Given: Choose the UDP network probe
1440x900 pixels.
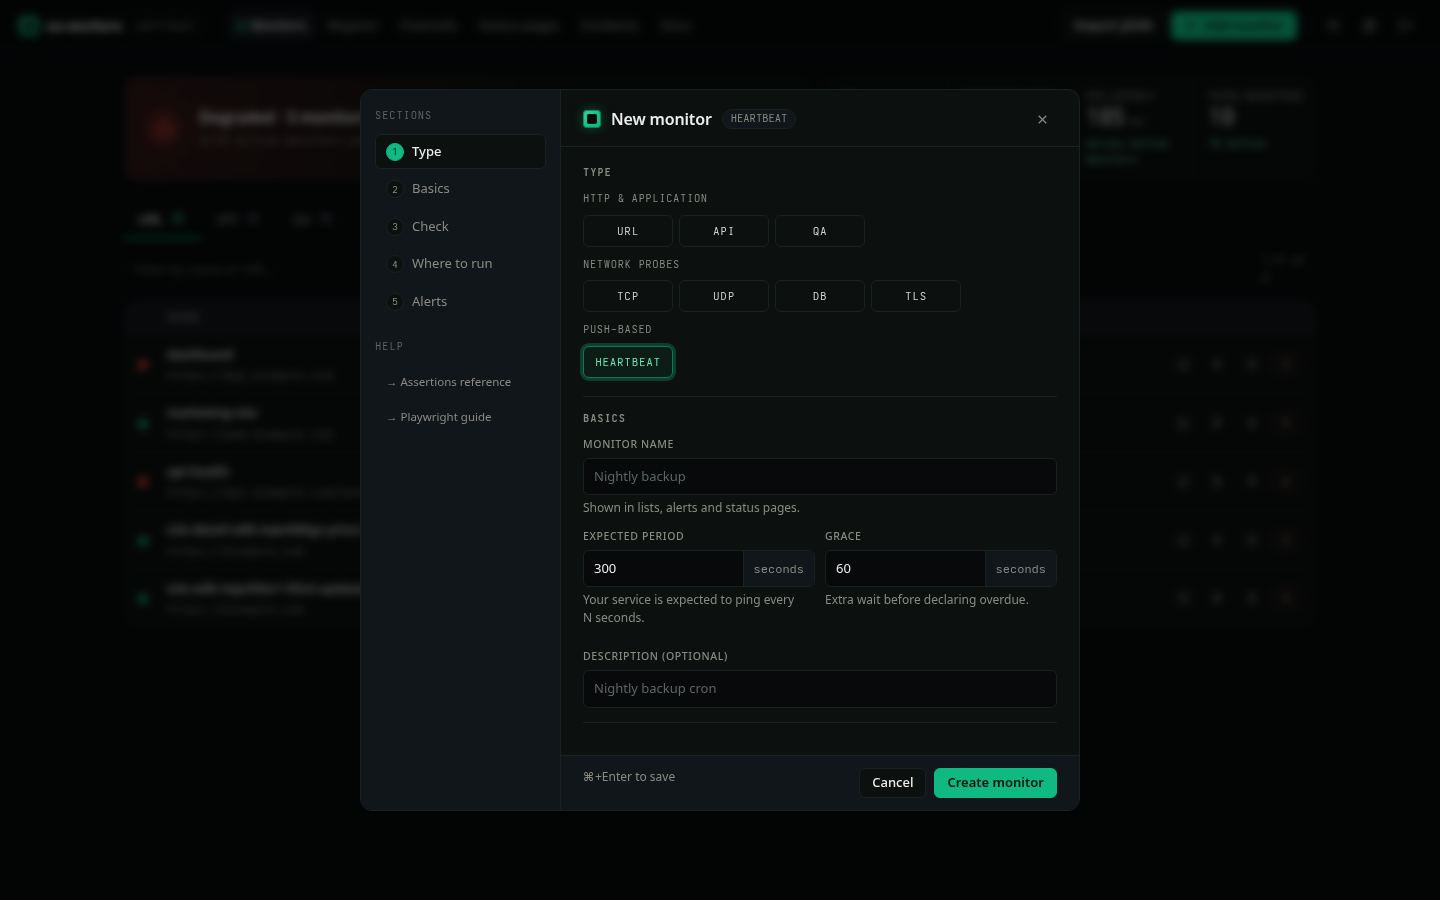Looking at the screenshot, I should click(x=724, y=296).
